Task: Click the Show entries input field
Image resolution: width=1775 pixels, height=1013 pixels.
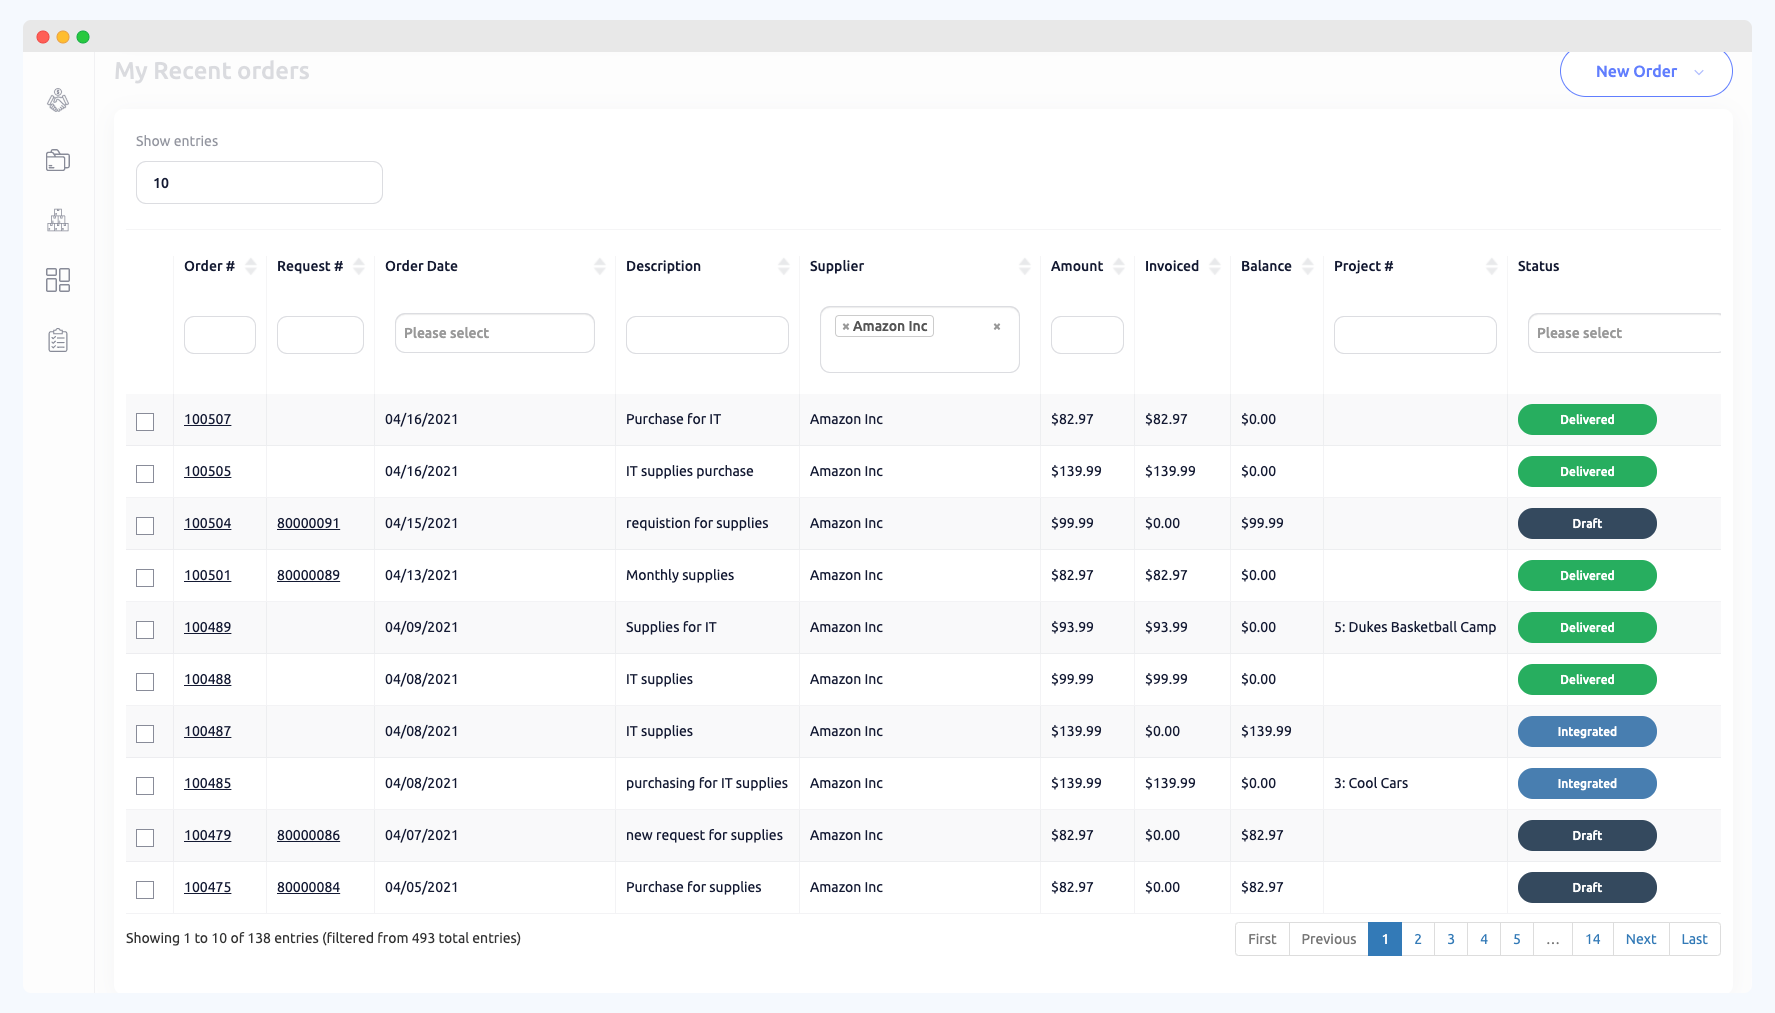Action: [259, 182]
